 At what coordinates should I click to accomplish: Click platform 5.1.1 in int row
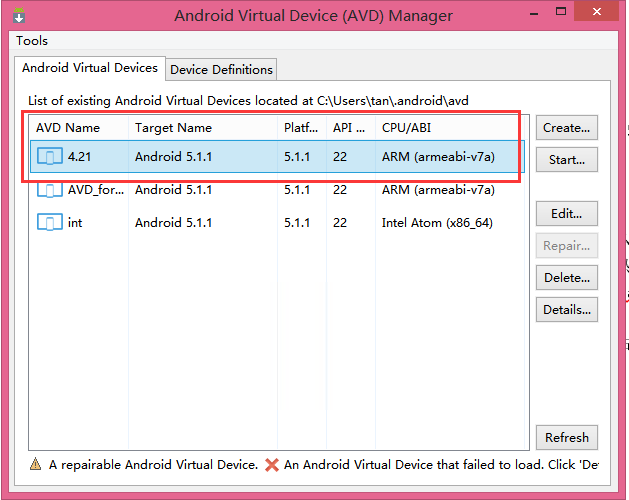click(297, 223)
